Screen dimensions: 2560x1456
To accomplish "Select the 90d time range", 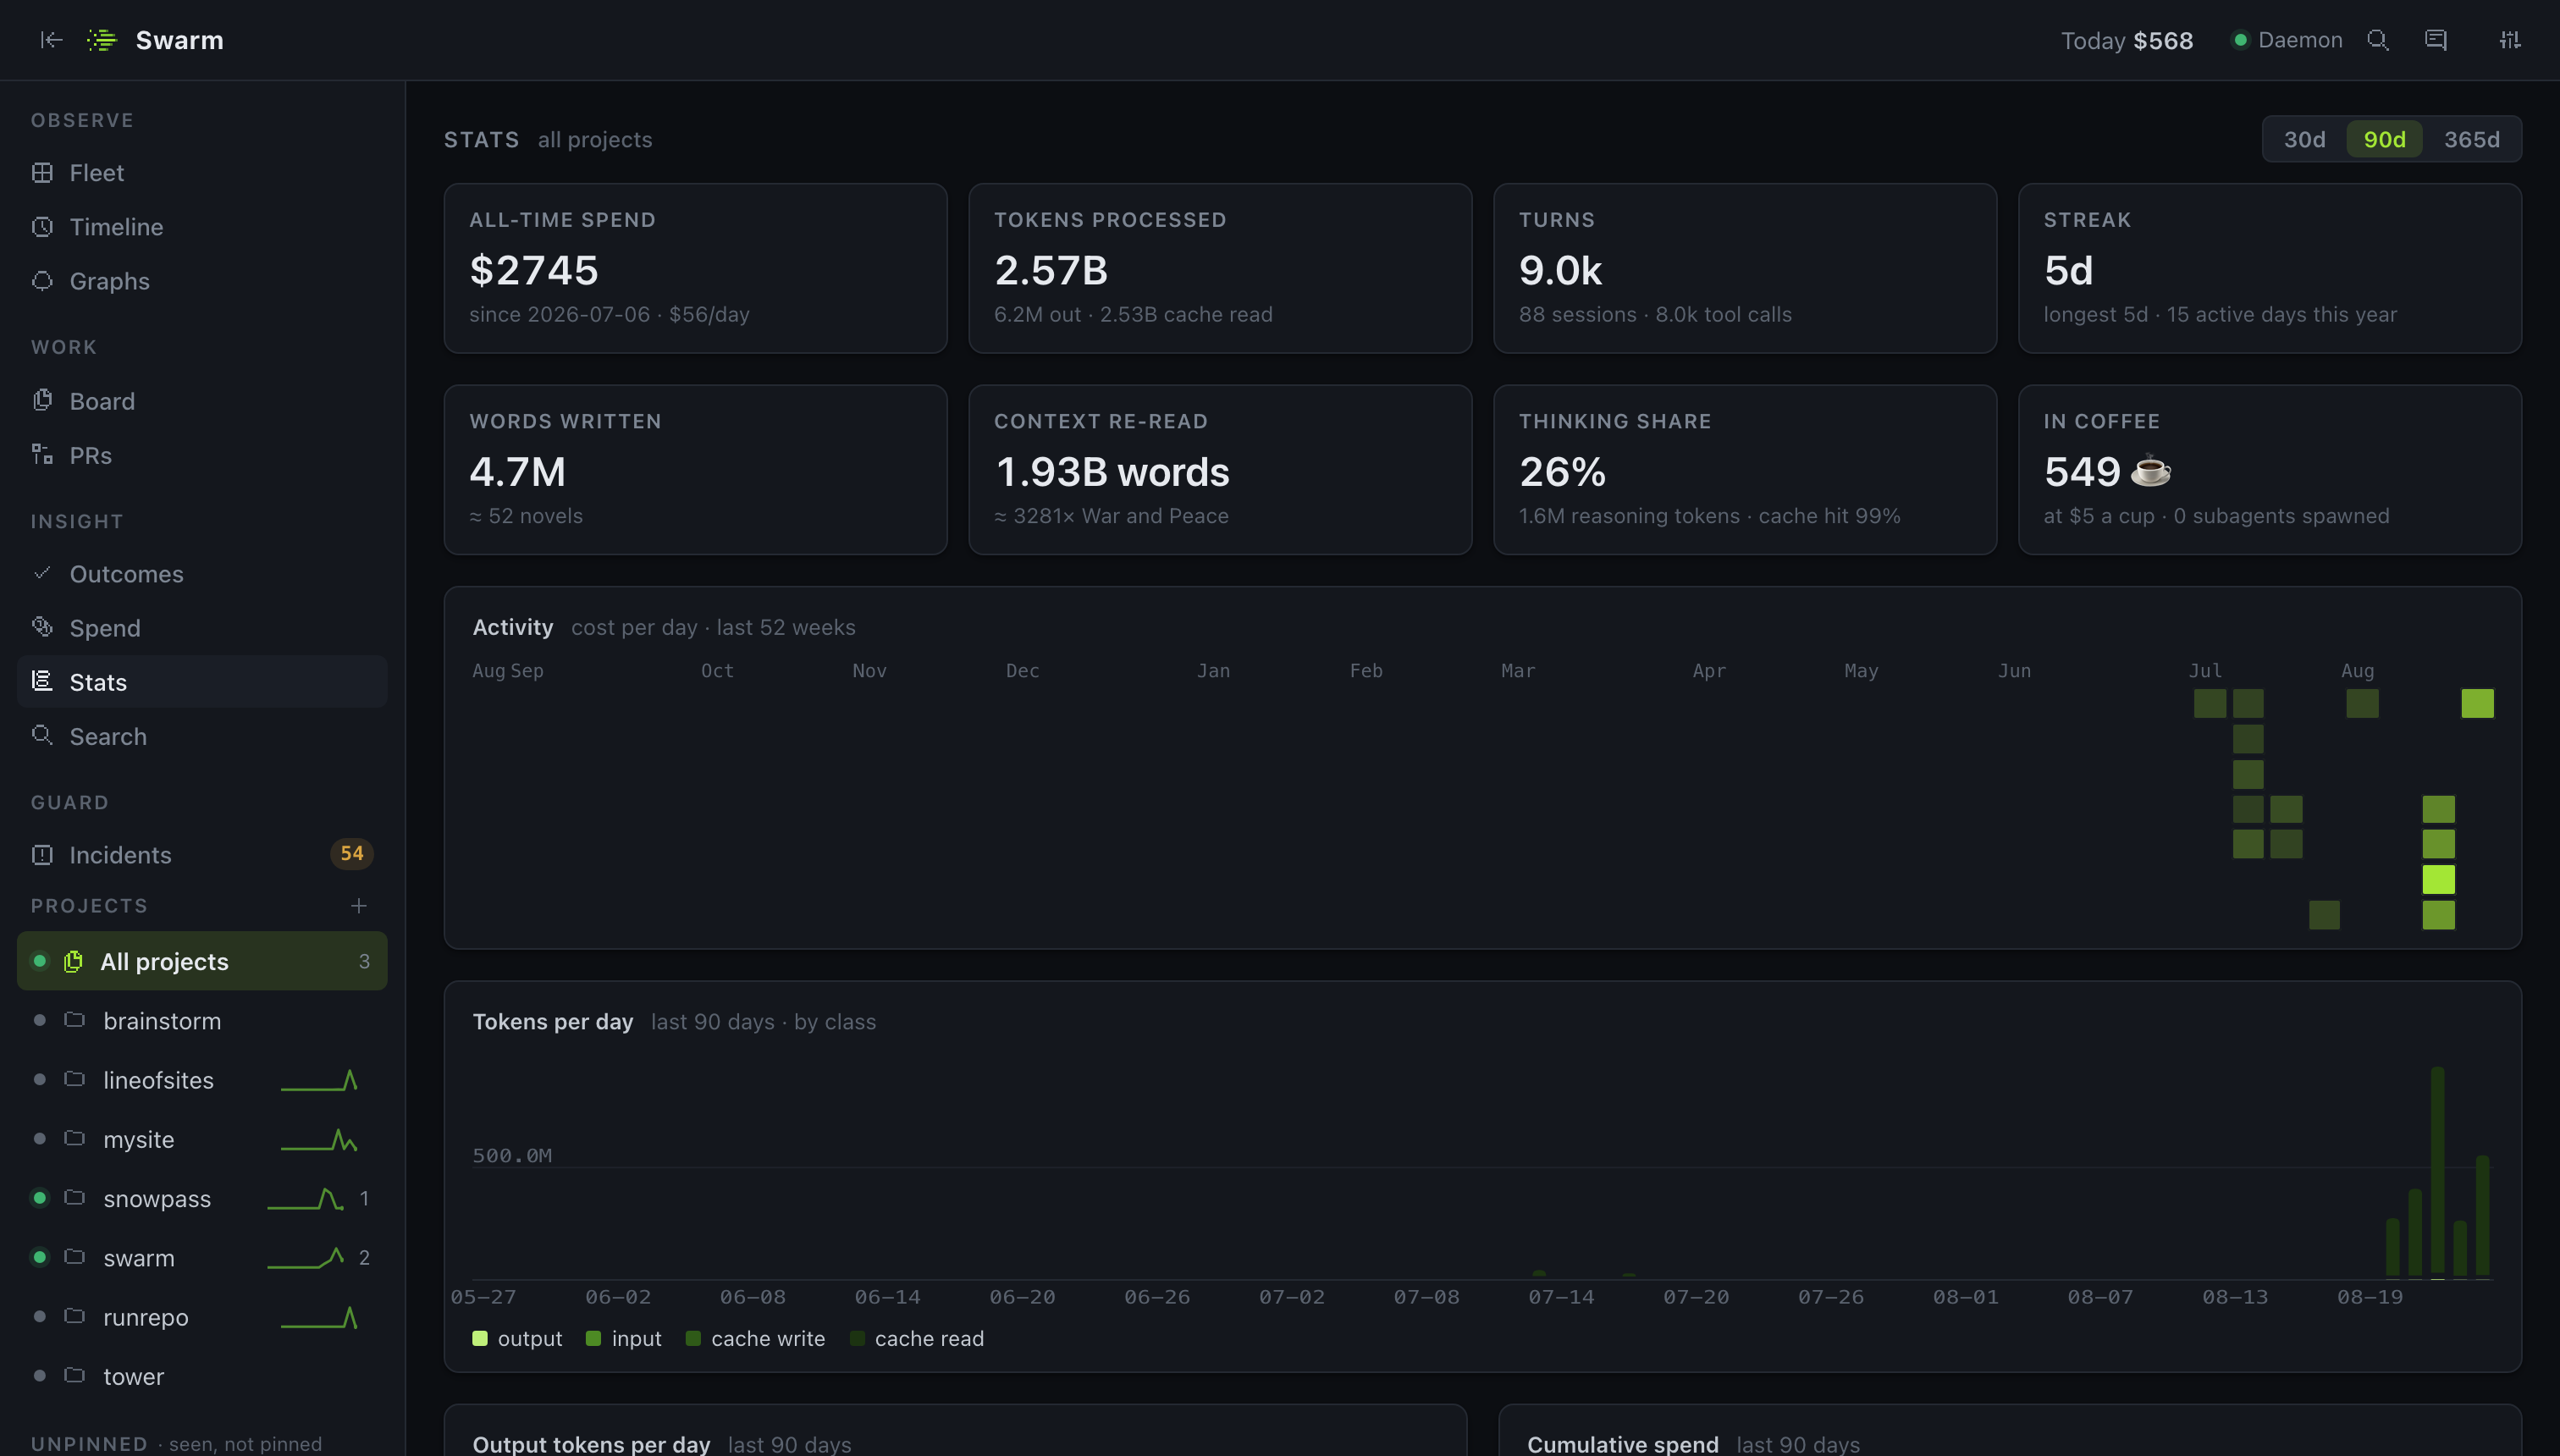I will click(2384, 139).
